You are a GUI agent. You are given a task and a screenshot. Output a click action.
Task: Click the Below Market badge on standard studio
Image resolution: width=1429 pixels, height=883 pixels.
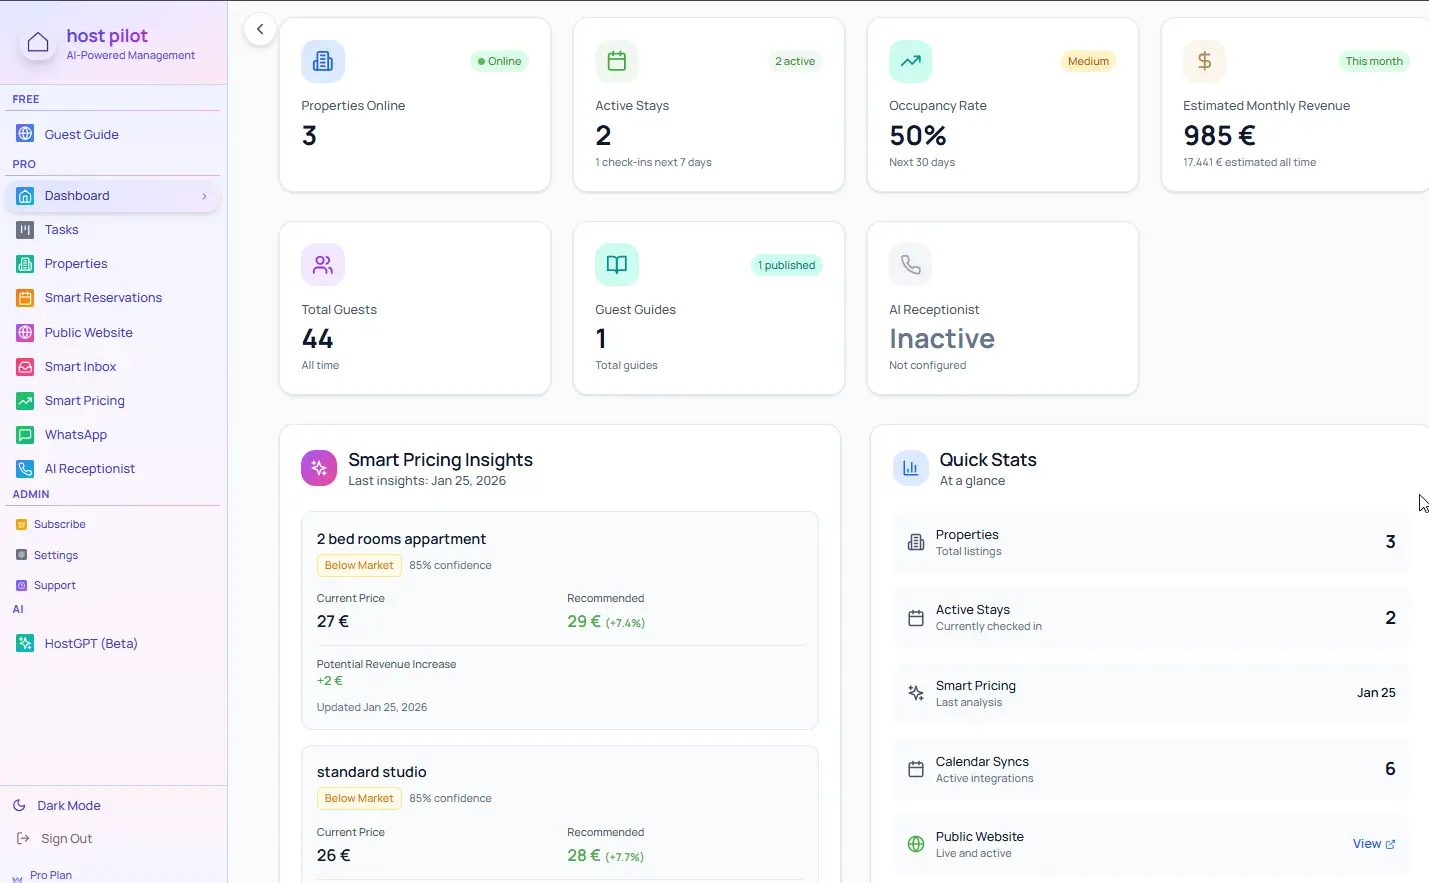pyautogui.click(x=358, y=798)
